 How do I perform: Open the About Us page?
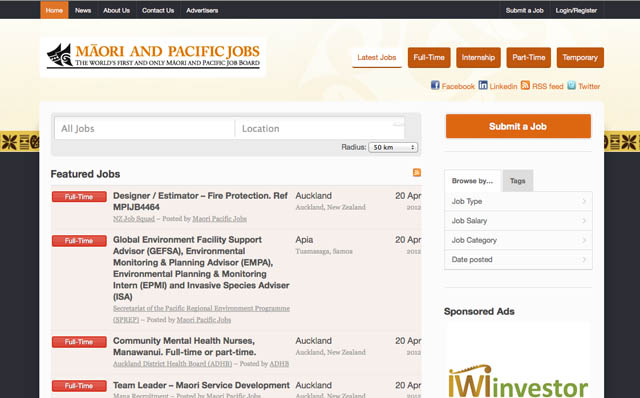coord(116,10)
